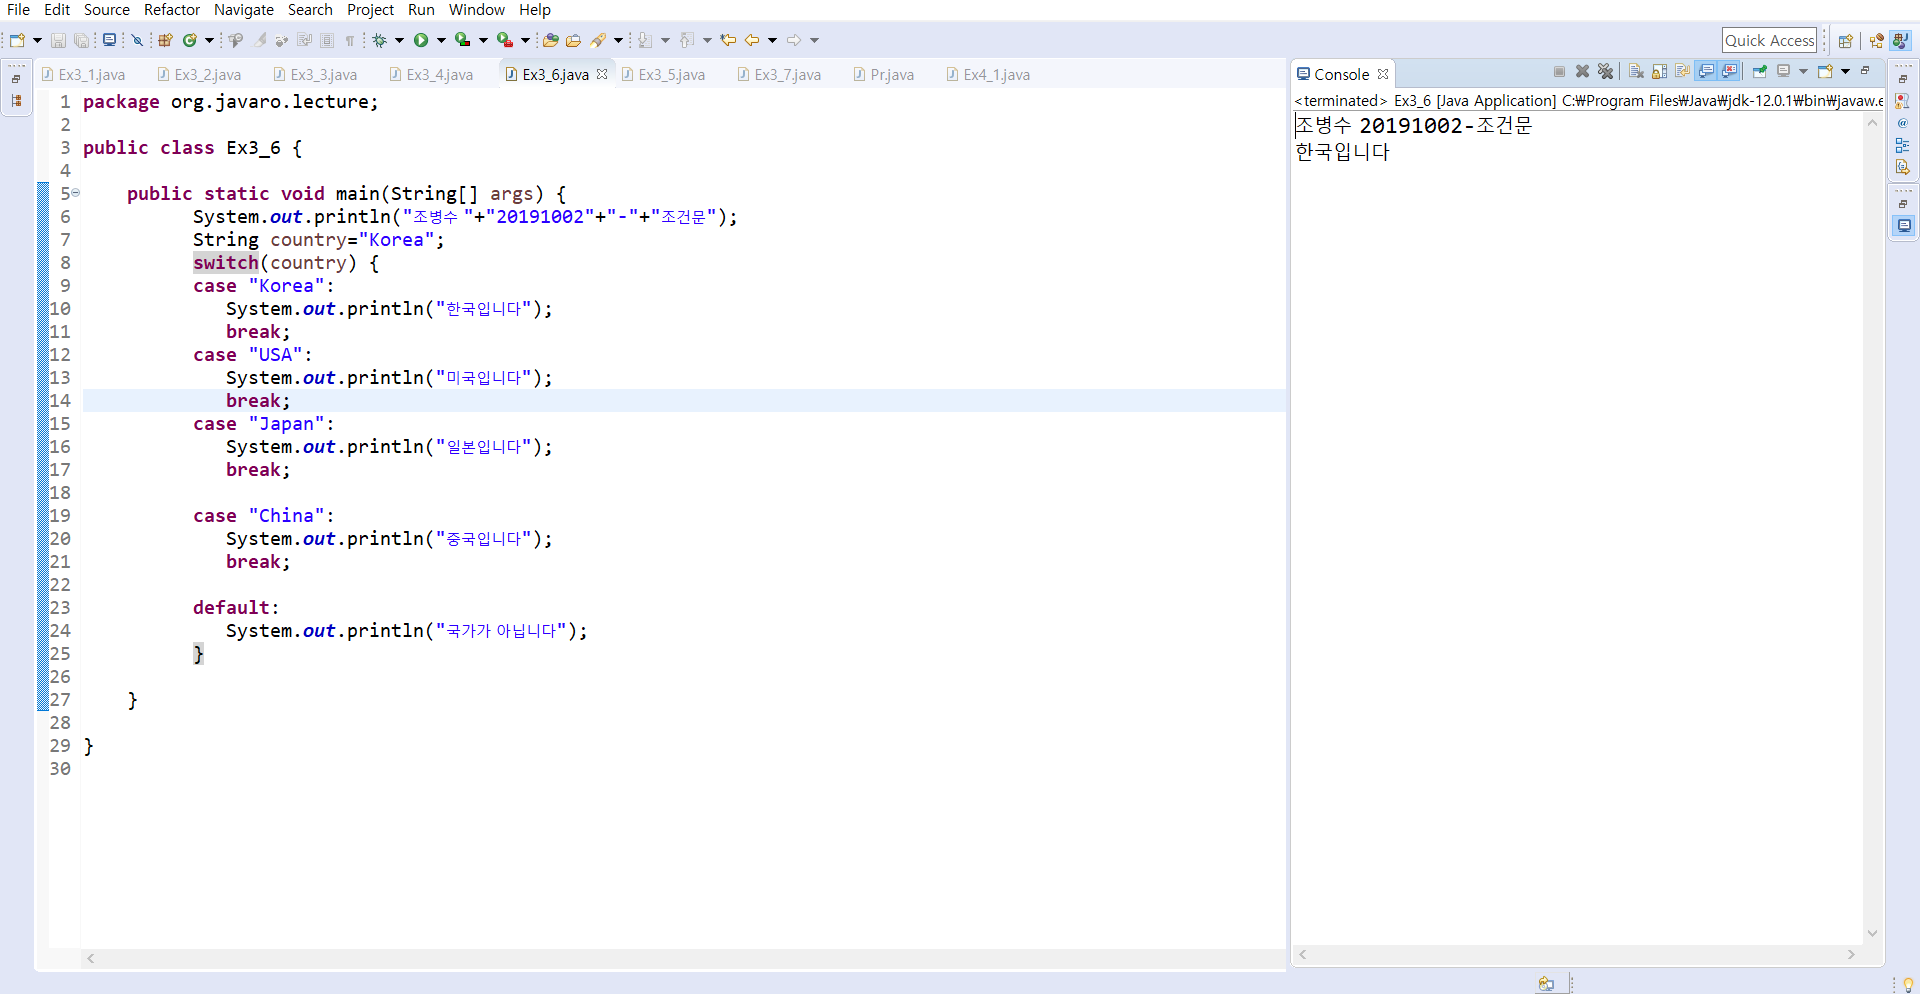
Task: Collapse the main method fold marker
Action: point(76,193)
